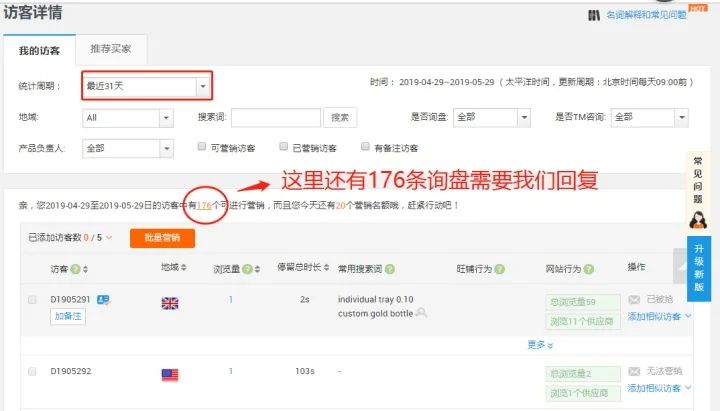
Task: Click the 总浏览量2 tag
Action: (583, 374)
